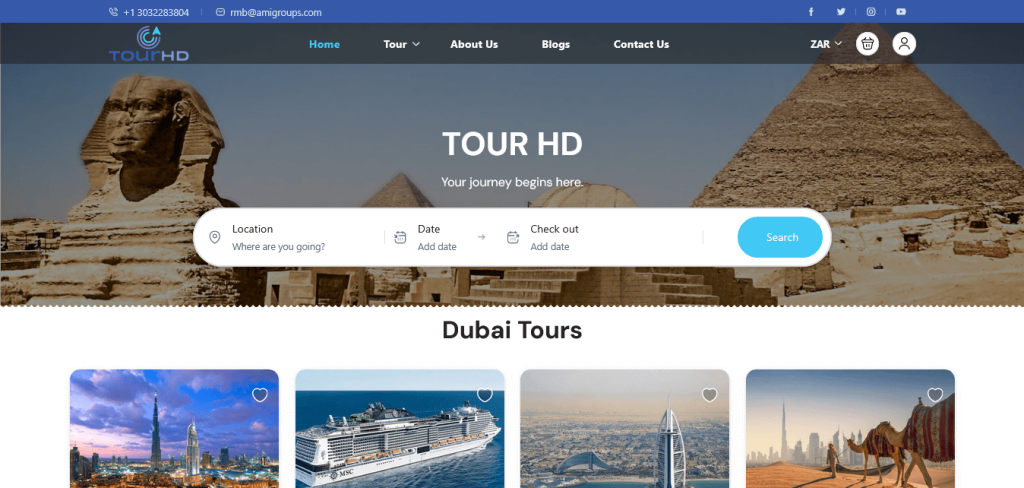Expand the Tour menu dropdown
Image resolution: width=1024 pixels, height=488 pixels.
coord(401,44)
